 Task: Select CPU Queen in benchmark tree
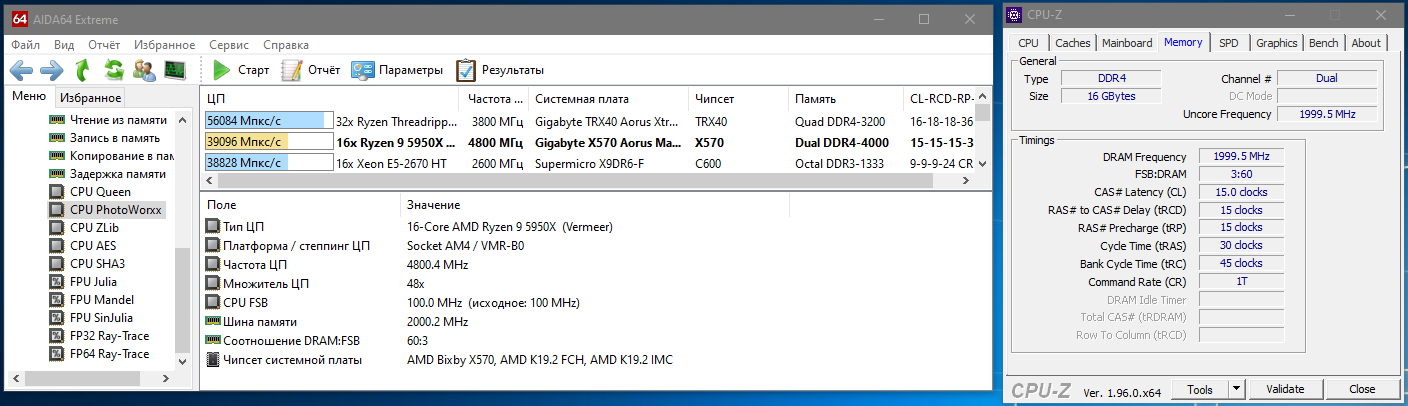click(x=100, y=192)
